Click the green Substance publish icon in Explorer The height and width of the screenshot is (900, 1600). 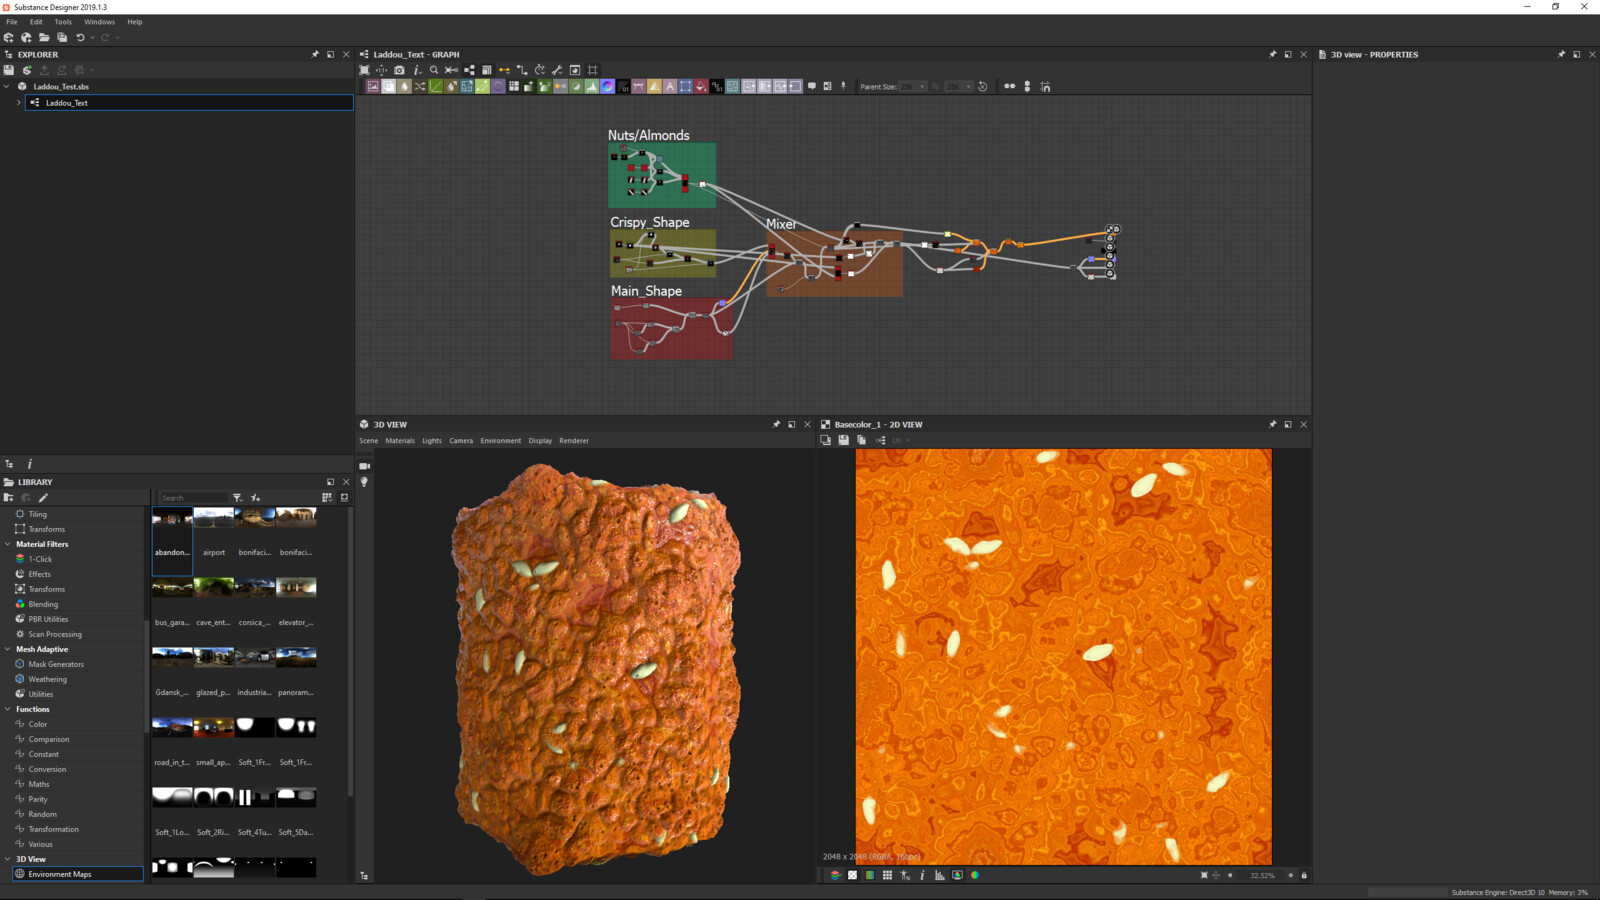click(27, 70)
